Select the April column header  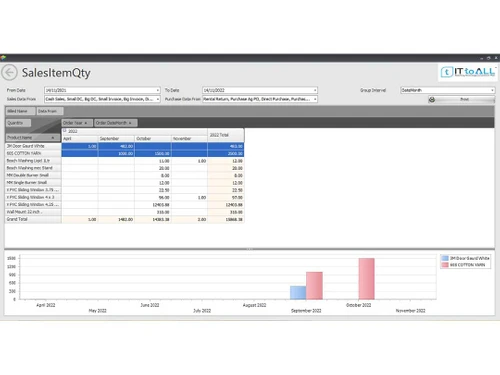pos(80,139)
